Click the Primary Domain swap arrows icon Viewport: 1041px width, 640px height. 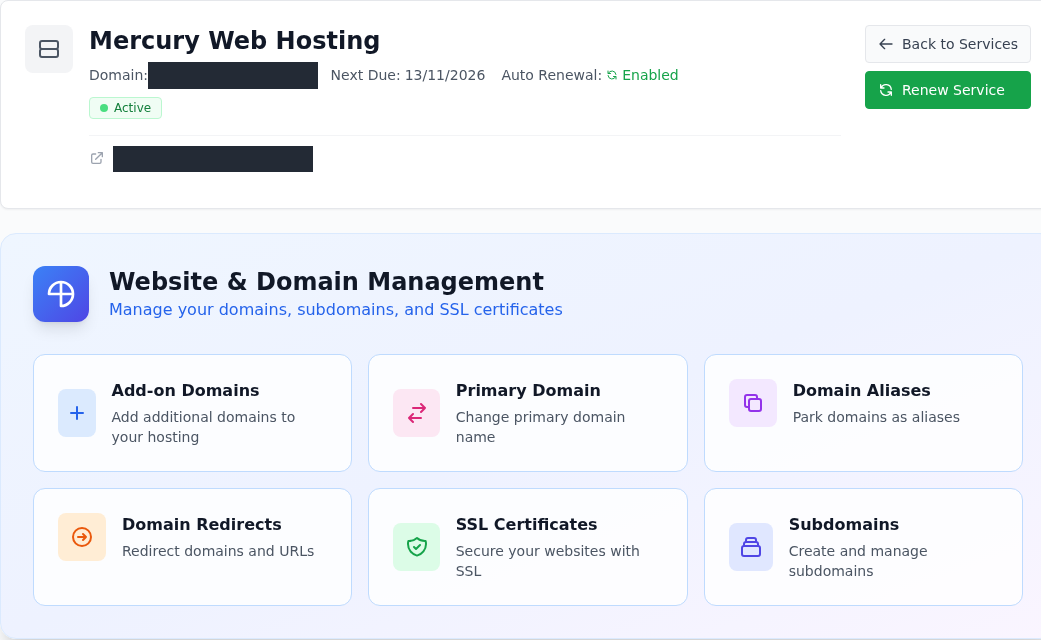point(416,413)
